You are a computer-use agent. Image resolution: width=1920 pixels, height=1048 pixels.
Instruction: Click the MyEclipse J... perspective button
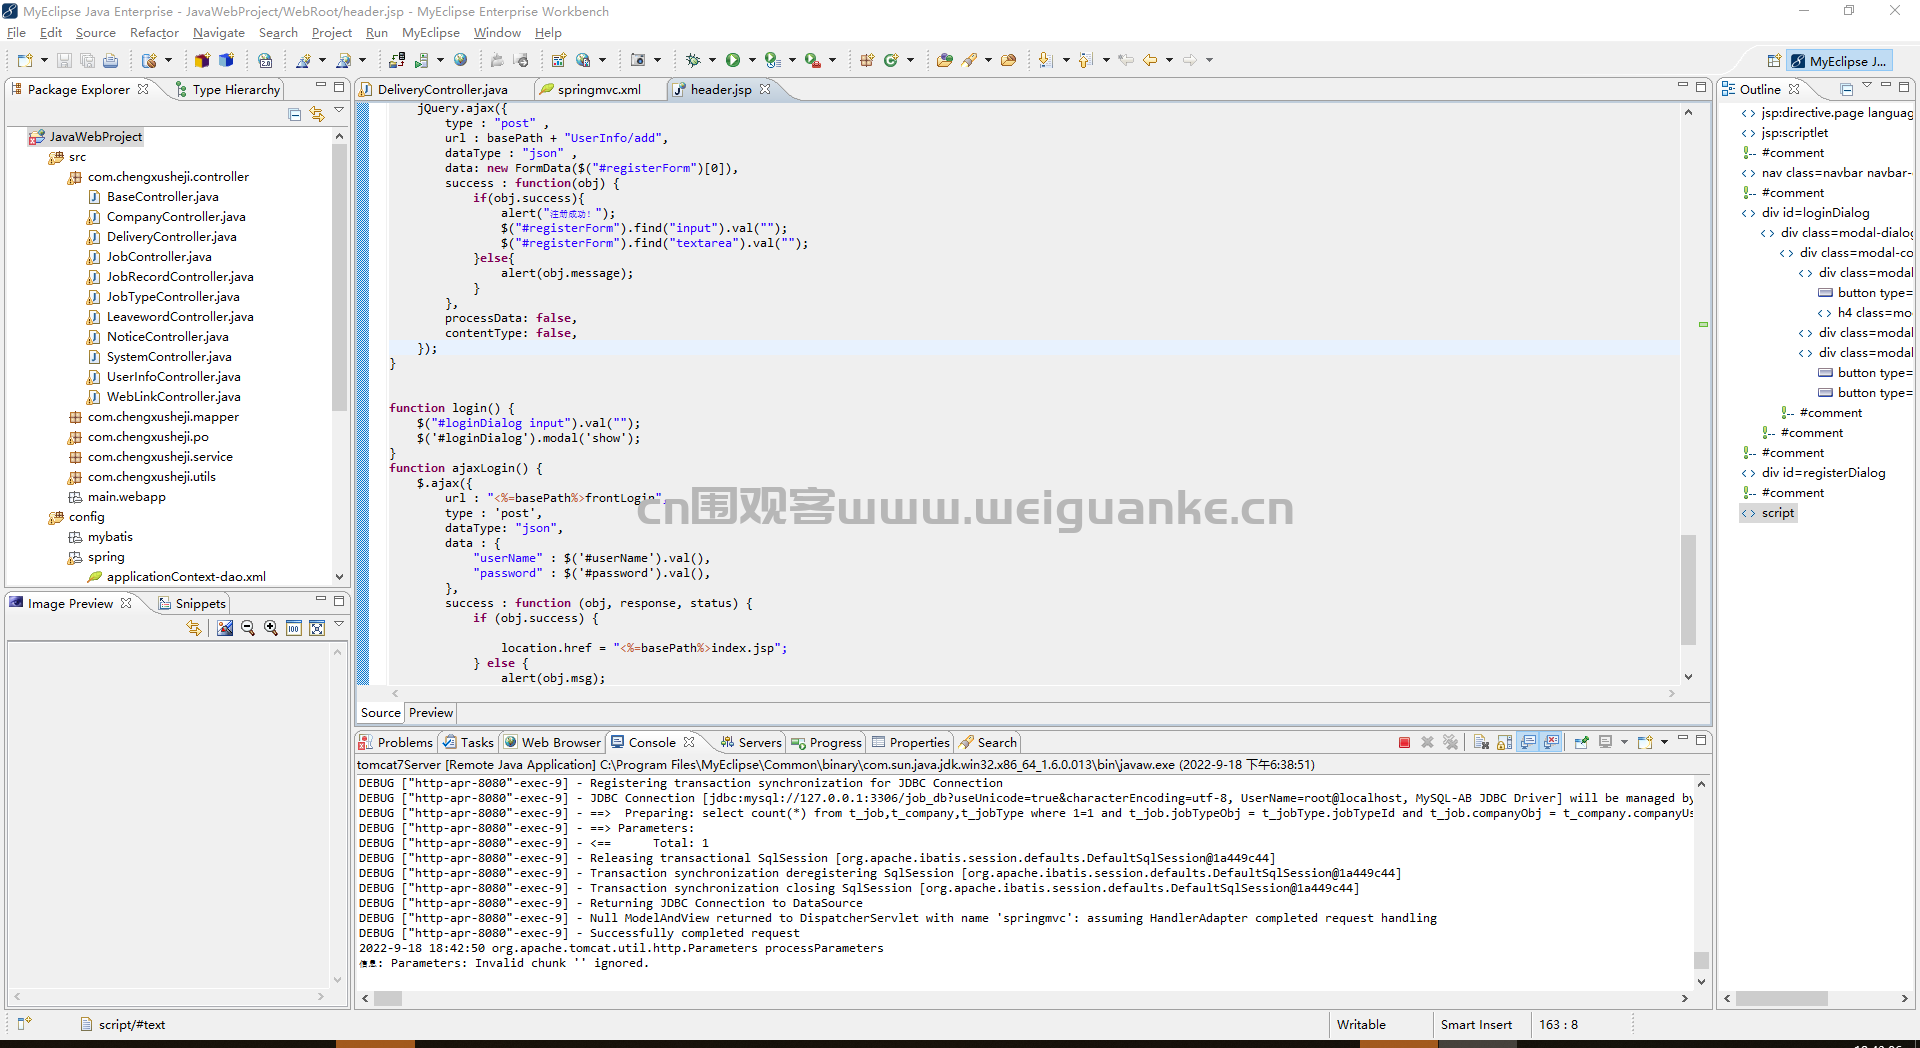pos(1839,61)
